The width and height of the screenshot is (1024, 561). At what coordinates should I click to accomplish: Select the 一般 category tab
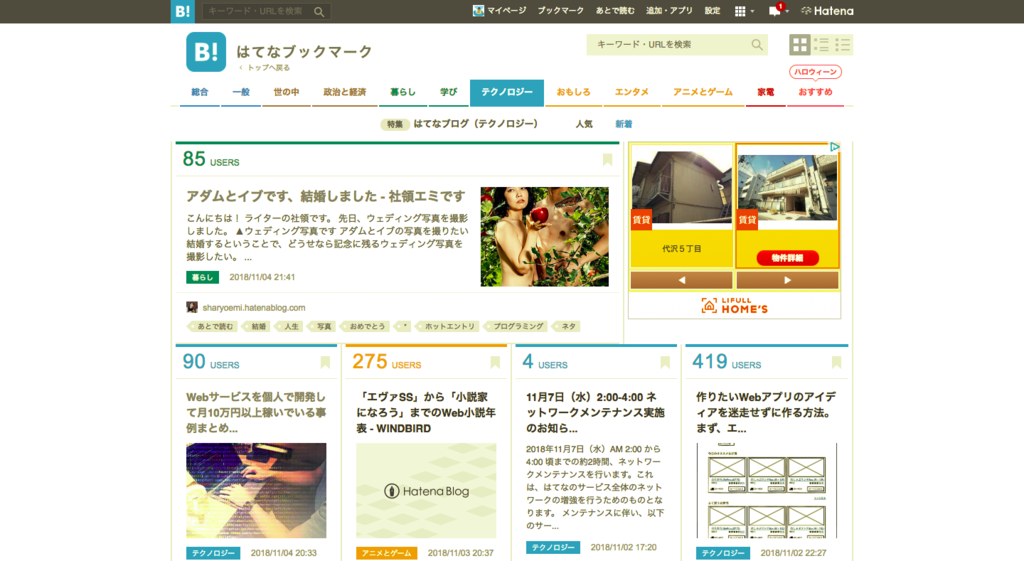point(241,92)
